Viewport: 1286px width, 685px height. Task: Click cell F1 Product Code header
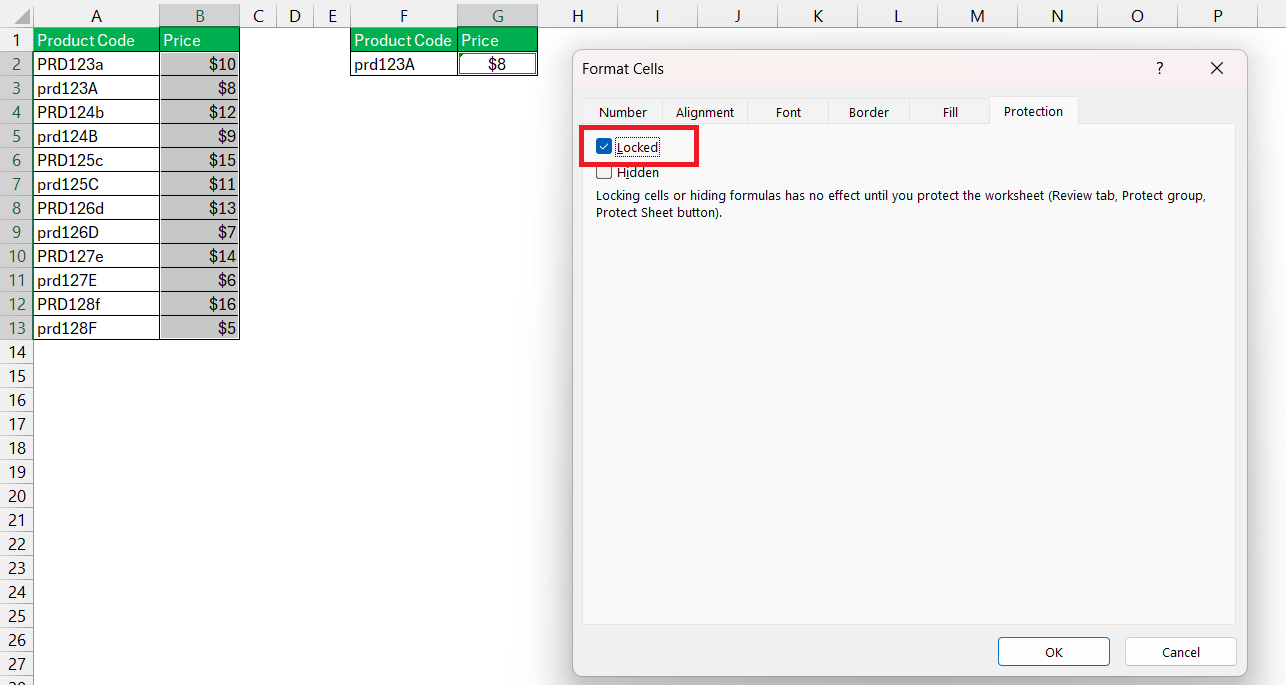[404, 40]
